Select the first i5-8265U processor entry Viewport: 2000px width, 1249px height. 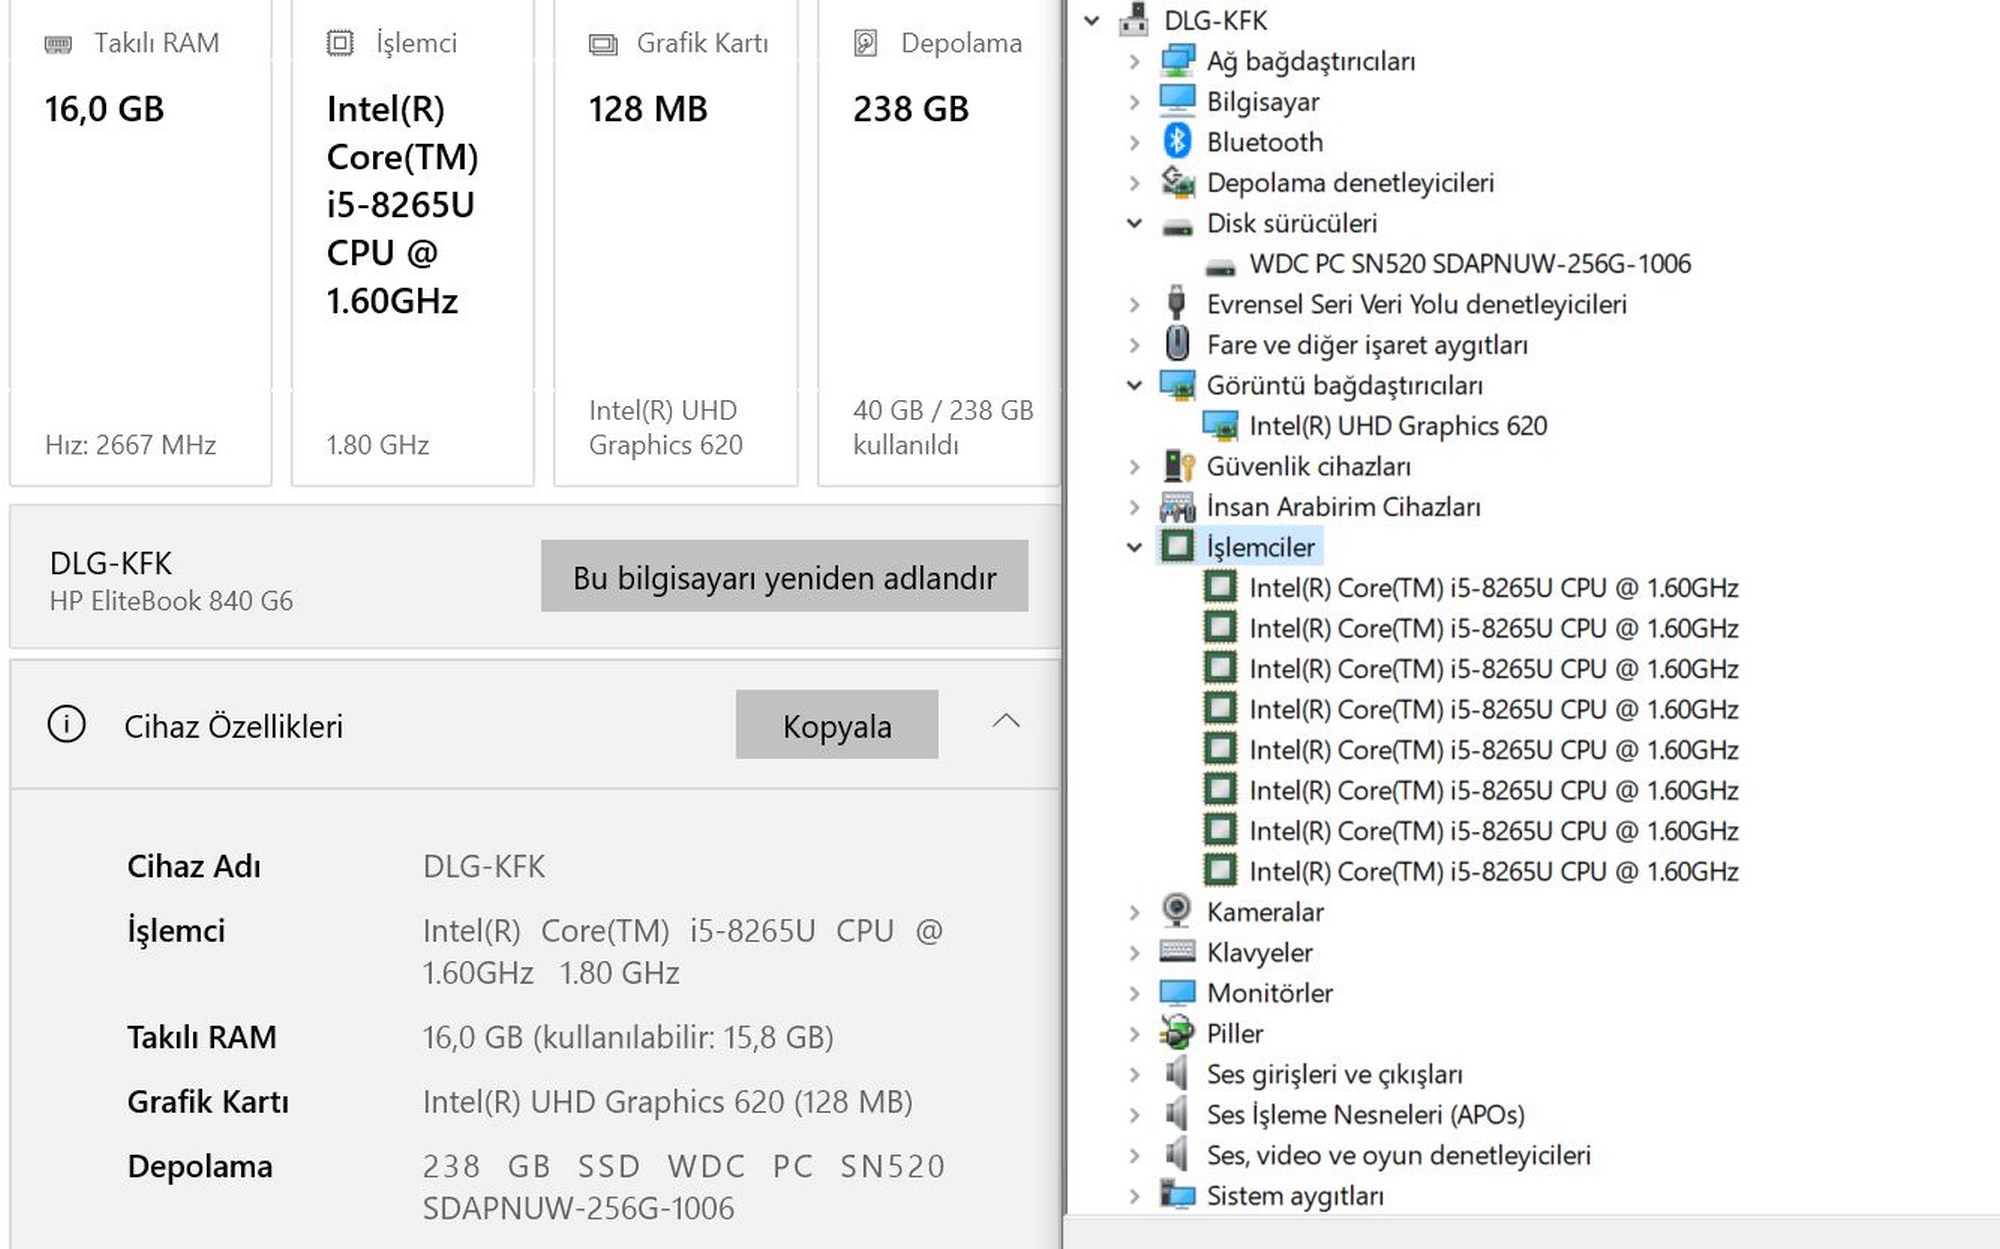(x=1493, y=588)
